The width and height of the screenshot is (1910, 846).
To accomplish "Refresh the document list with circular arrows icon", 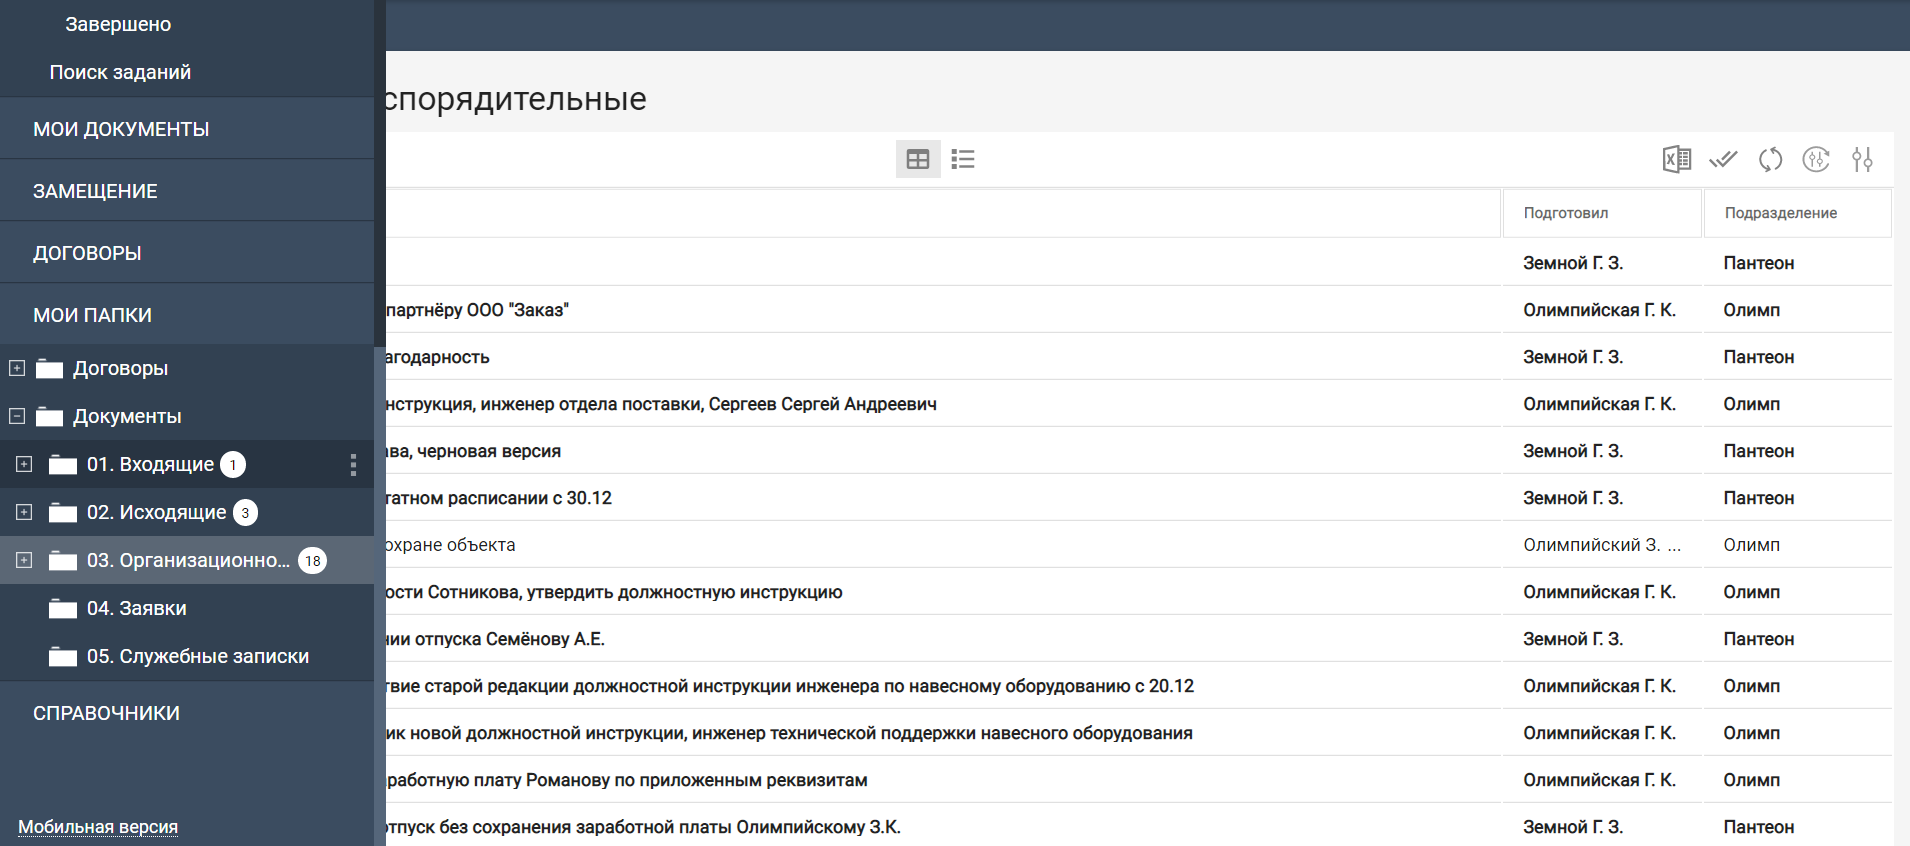I will click(1770, 159).
